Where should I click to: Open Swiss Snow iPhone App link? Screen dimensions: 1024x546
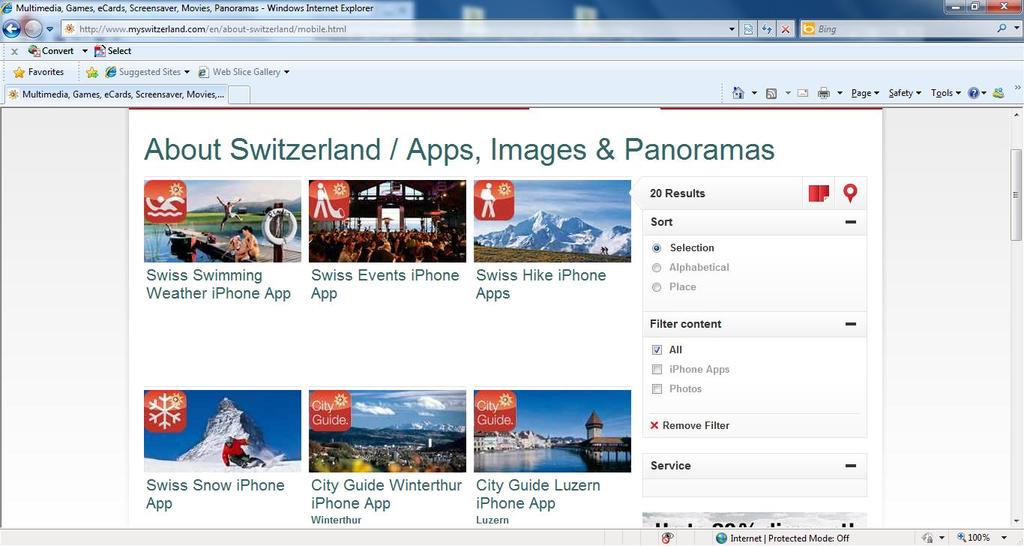click(216, 494)
